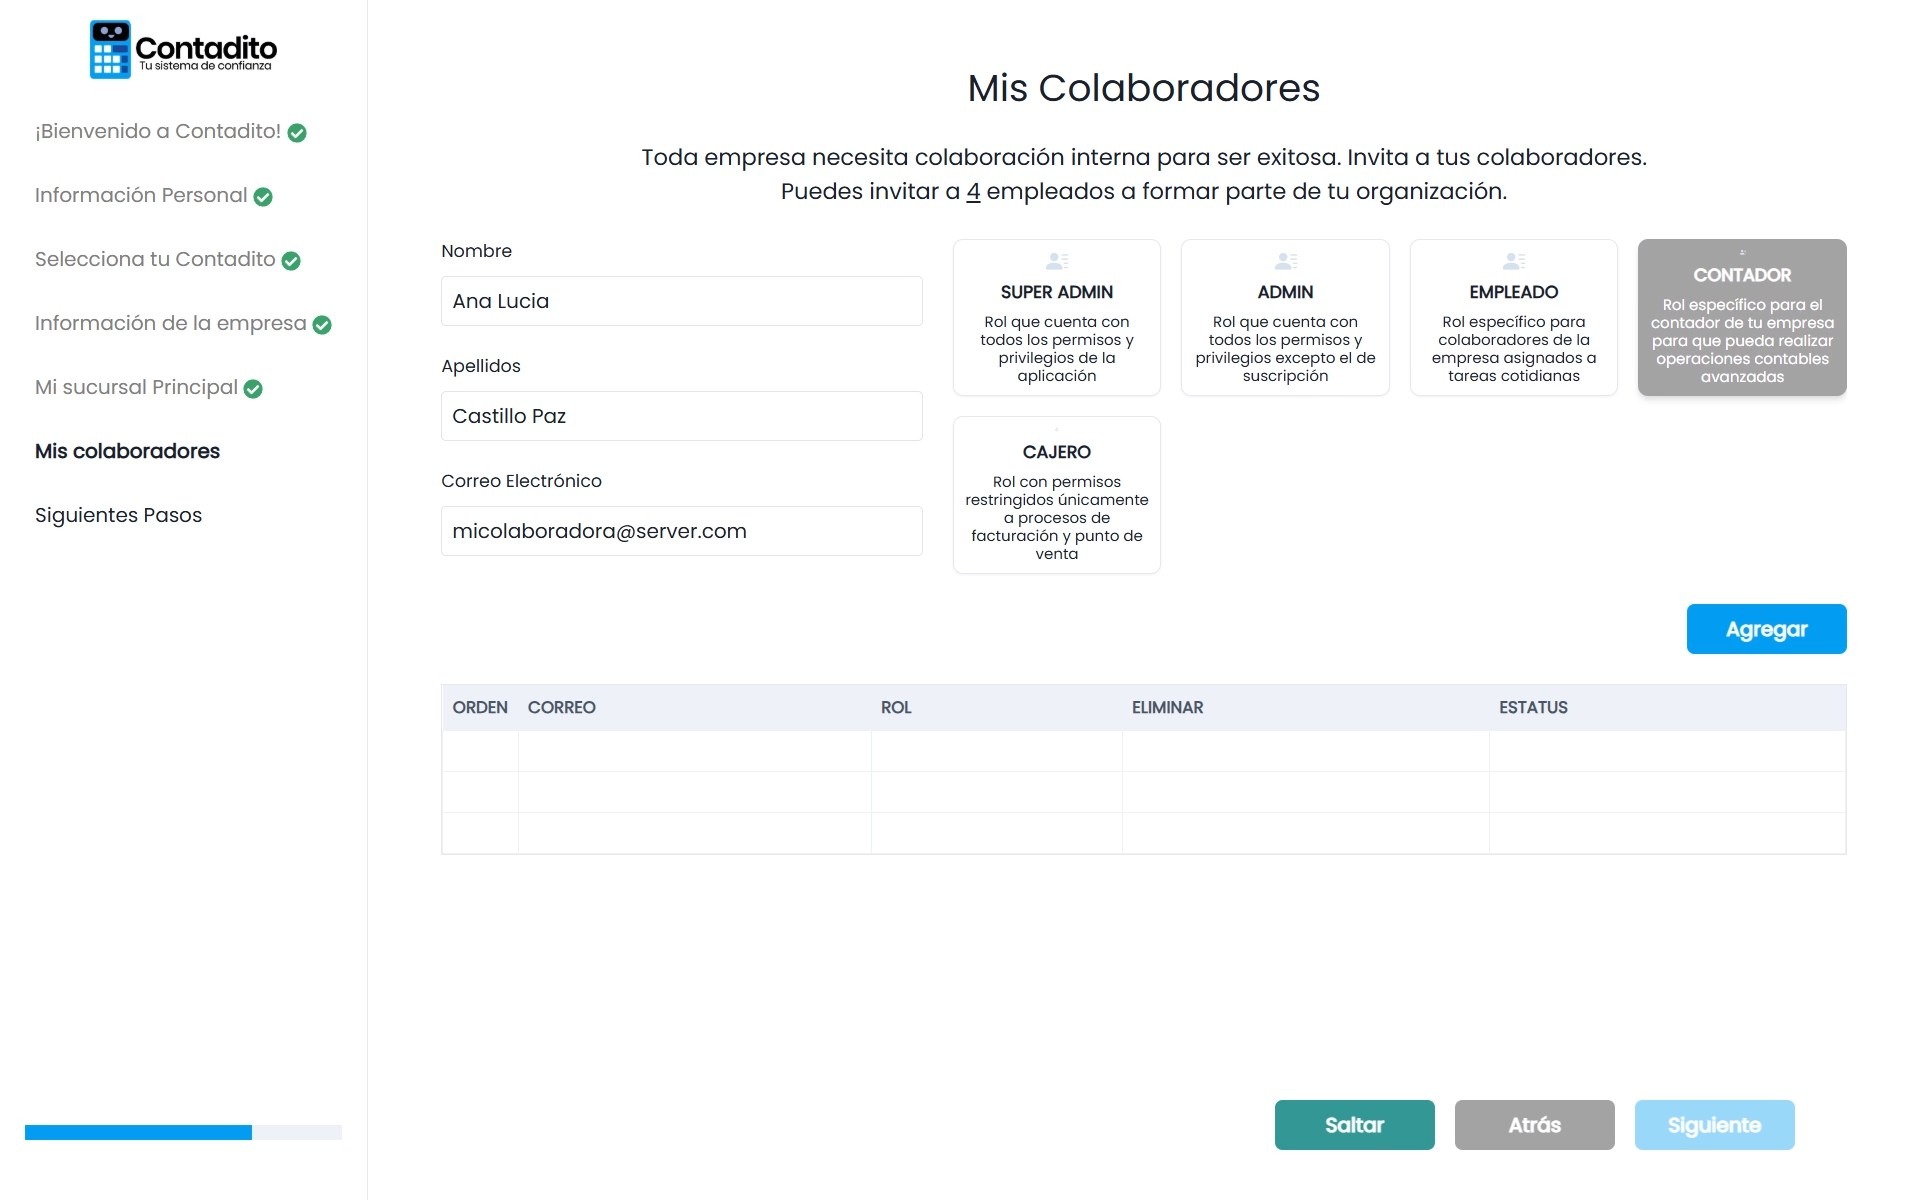Click the user icon on SUPER ADMIN card
The height and width of the screenshot is (1200, 1920).
[1057, 261]
